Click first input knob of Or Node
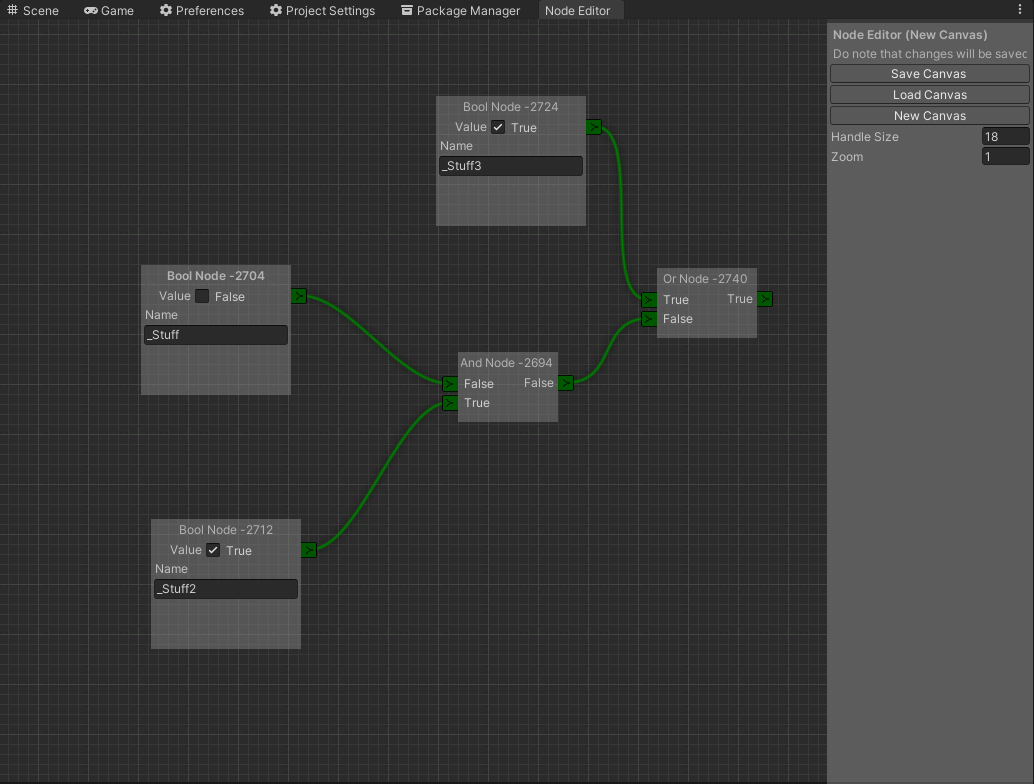 (649, 300)
